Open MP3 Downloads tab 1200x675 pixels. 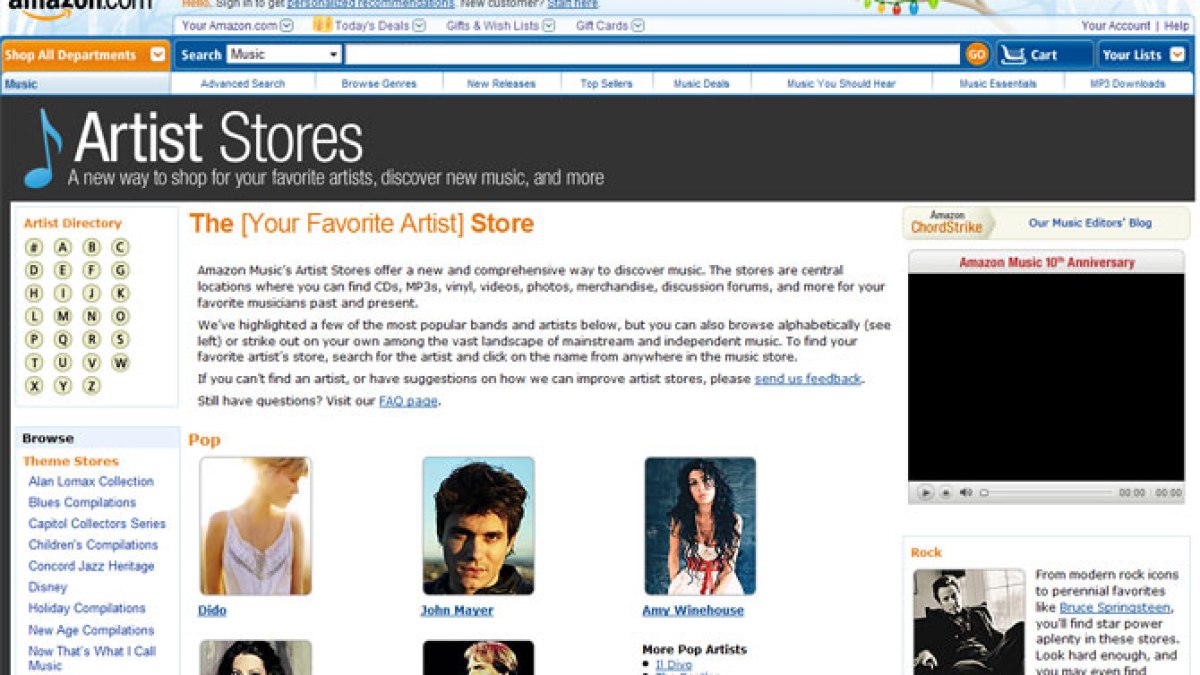click(1128, 84)
